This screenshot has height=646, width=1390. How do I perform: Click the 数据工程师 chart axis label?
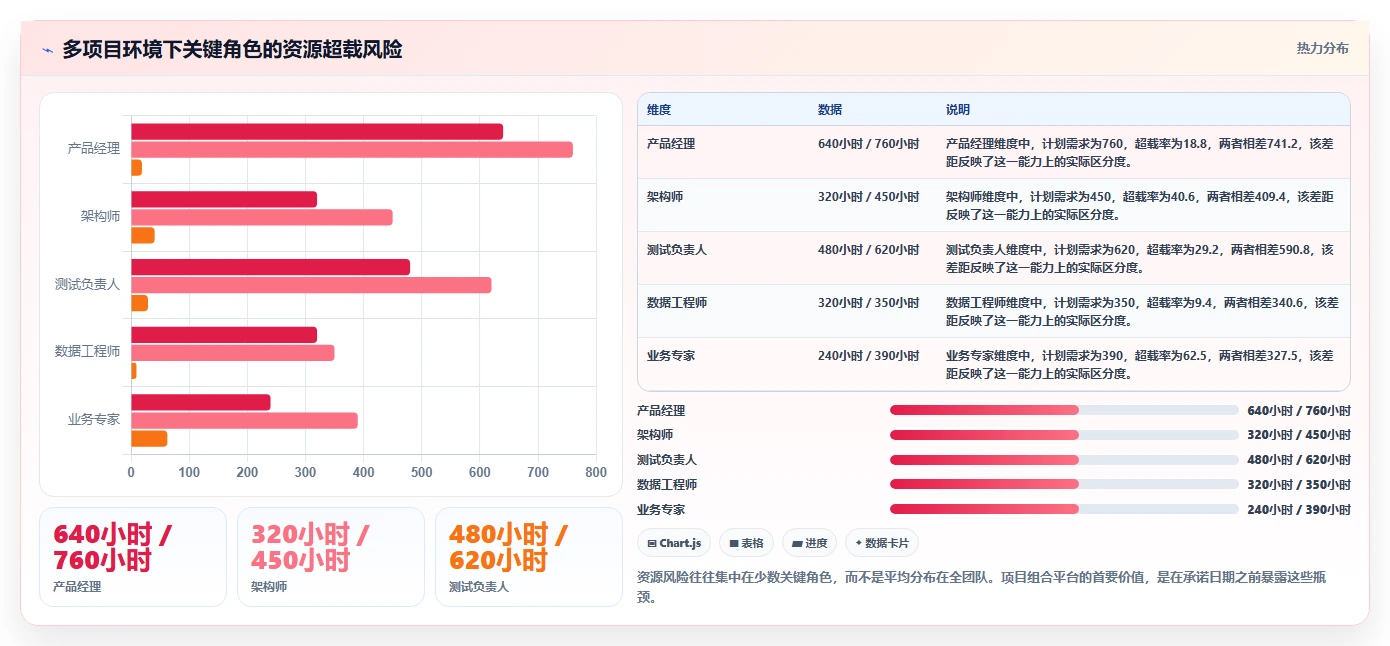point(87,351)
